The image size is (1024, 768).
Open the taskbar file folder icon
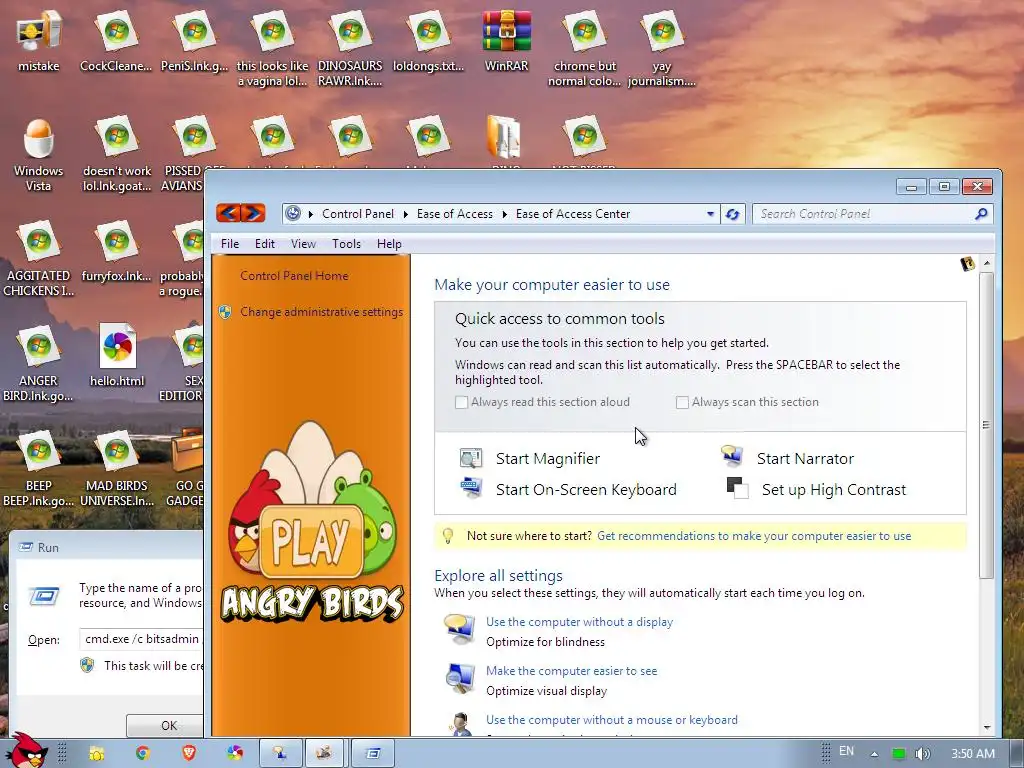tap(97, 753)
